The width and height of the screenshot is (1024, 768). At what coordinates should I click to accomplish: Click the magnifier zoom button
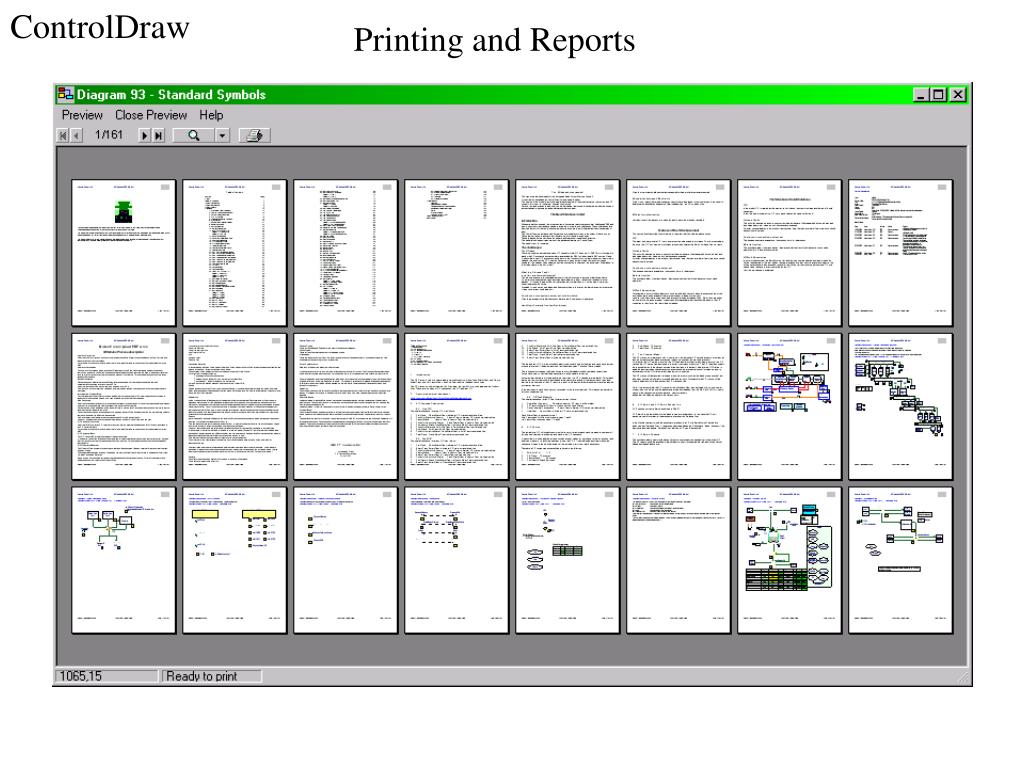[x=194, y=135]
